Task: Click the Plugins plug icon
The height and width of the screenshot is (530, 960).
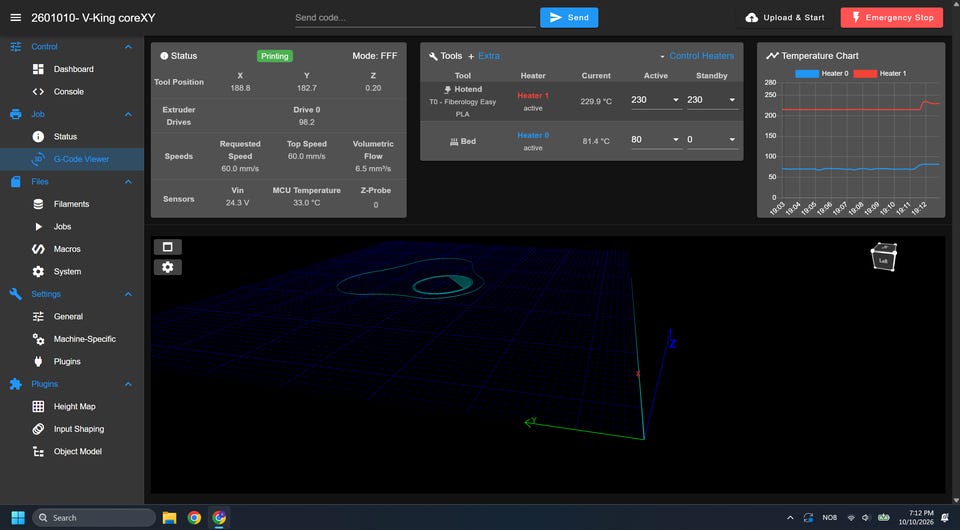Action: click(x=38, y=362)
